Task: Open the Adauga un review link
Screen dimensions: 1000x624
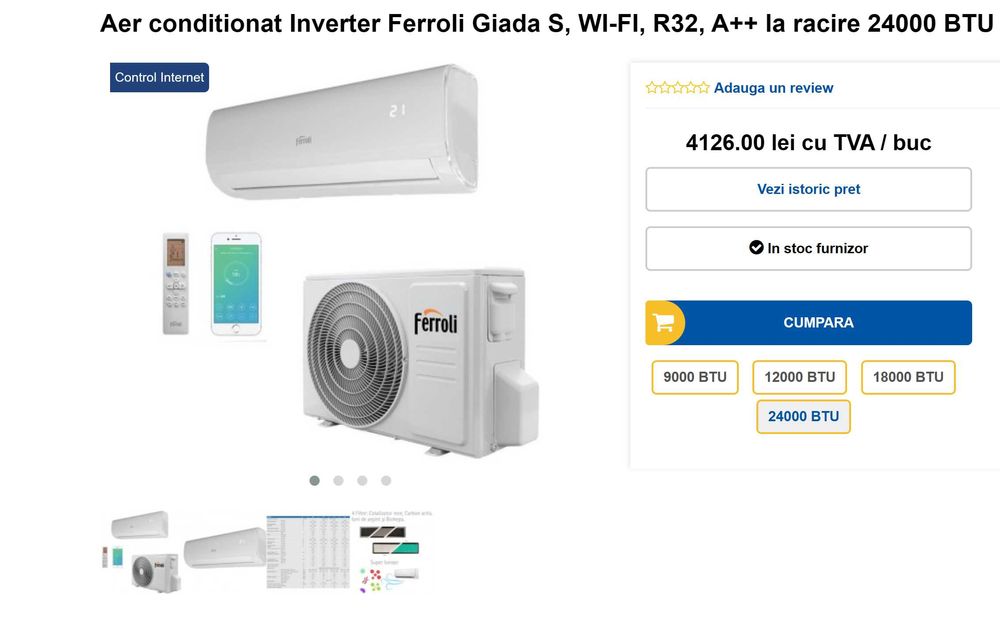Action: tap(773, 88)
